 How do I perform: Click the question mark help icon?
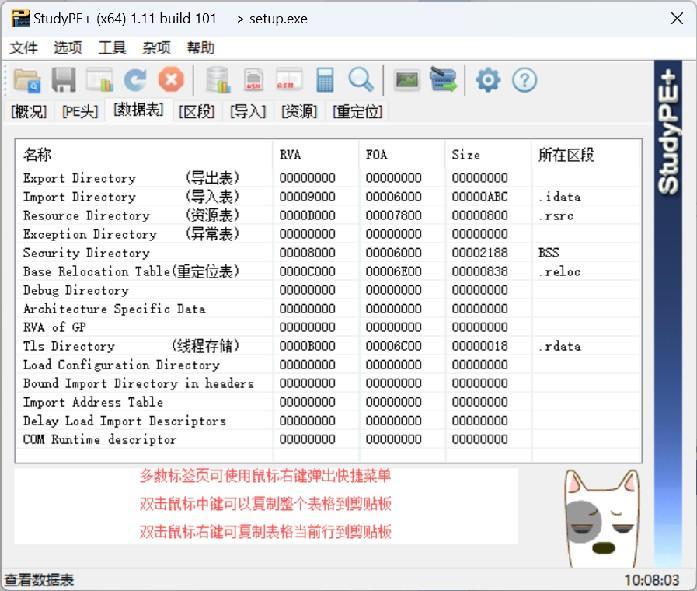pyautogui.click(x=525, y=80)
